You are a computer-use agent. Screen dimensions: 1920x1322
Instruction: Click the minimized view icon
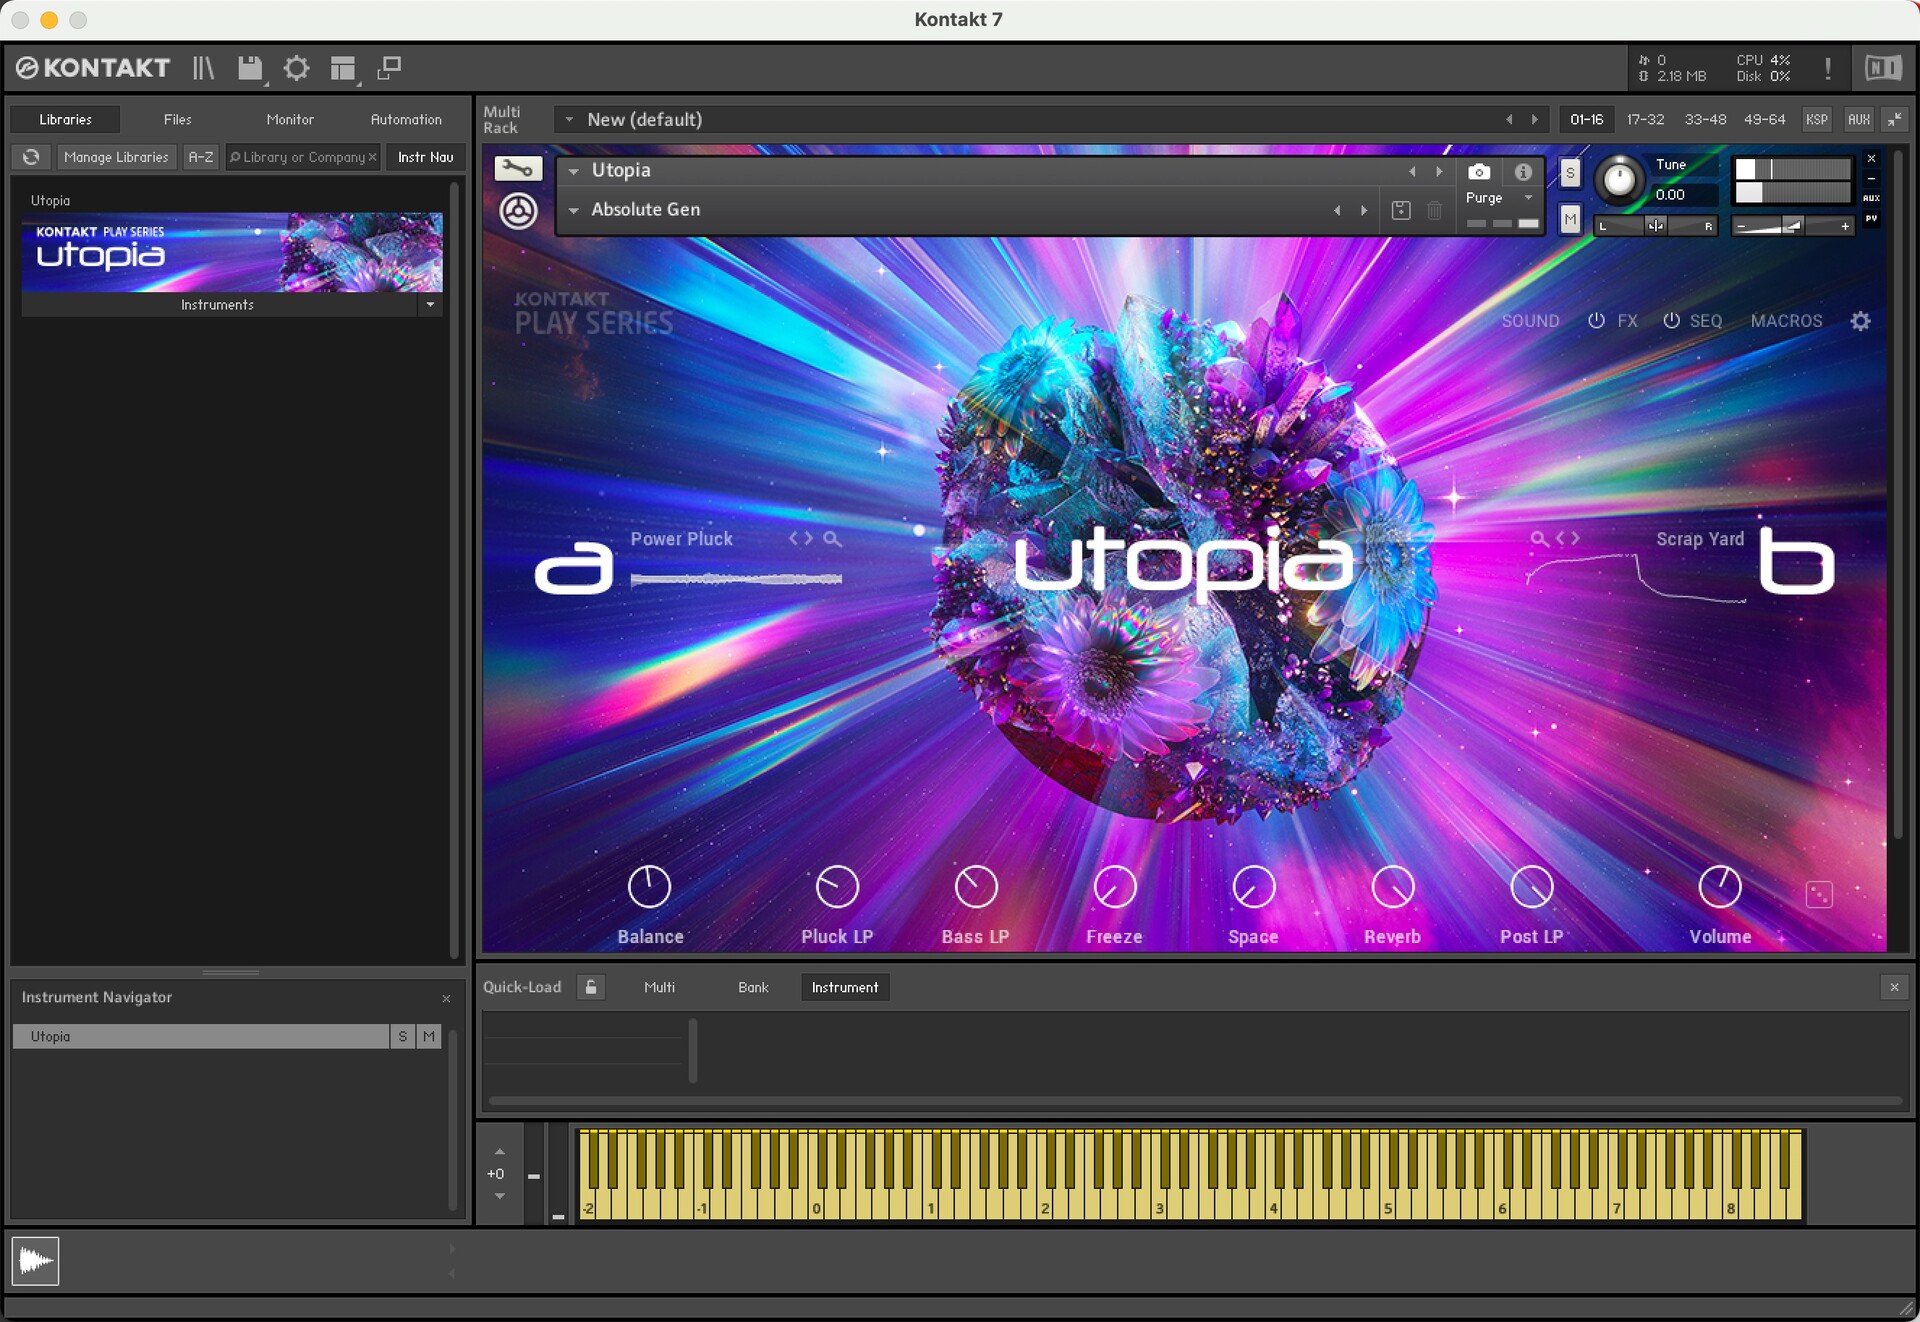pyautogui.click(x=389, y=68)
